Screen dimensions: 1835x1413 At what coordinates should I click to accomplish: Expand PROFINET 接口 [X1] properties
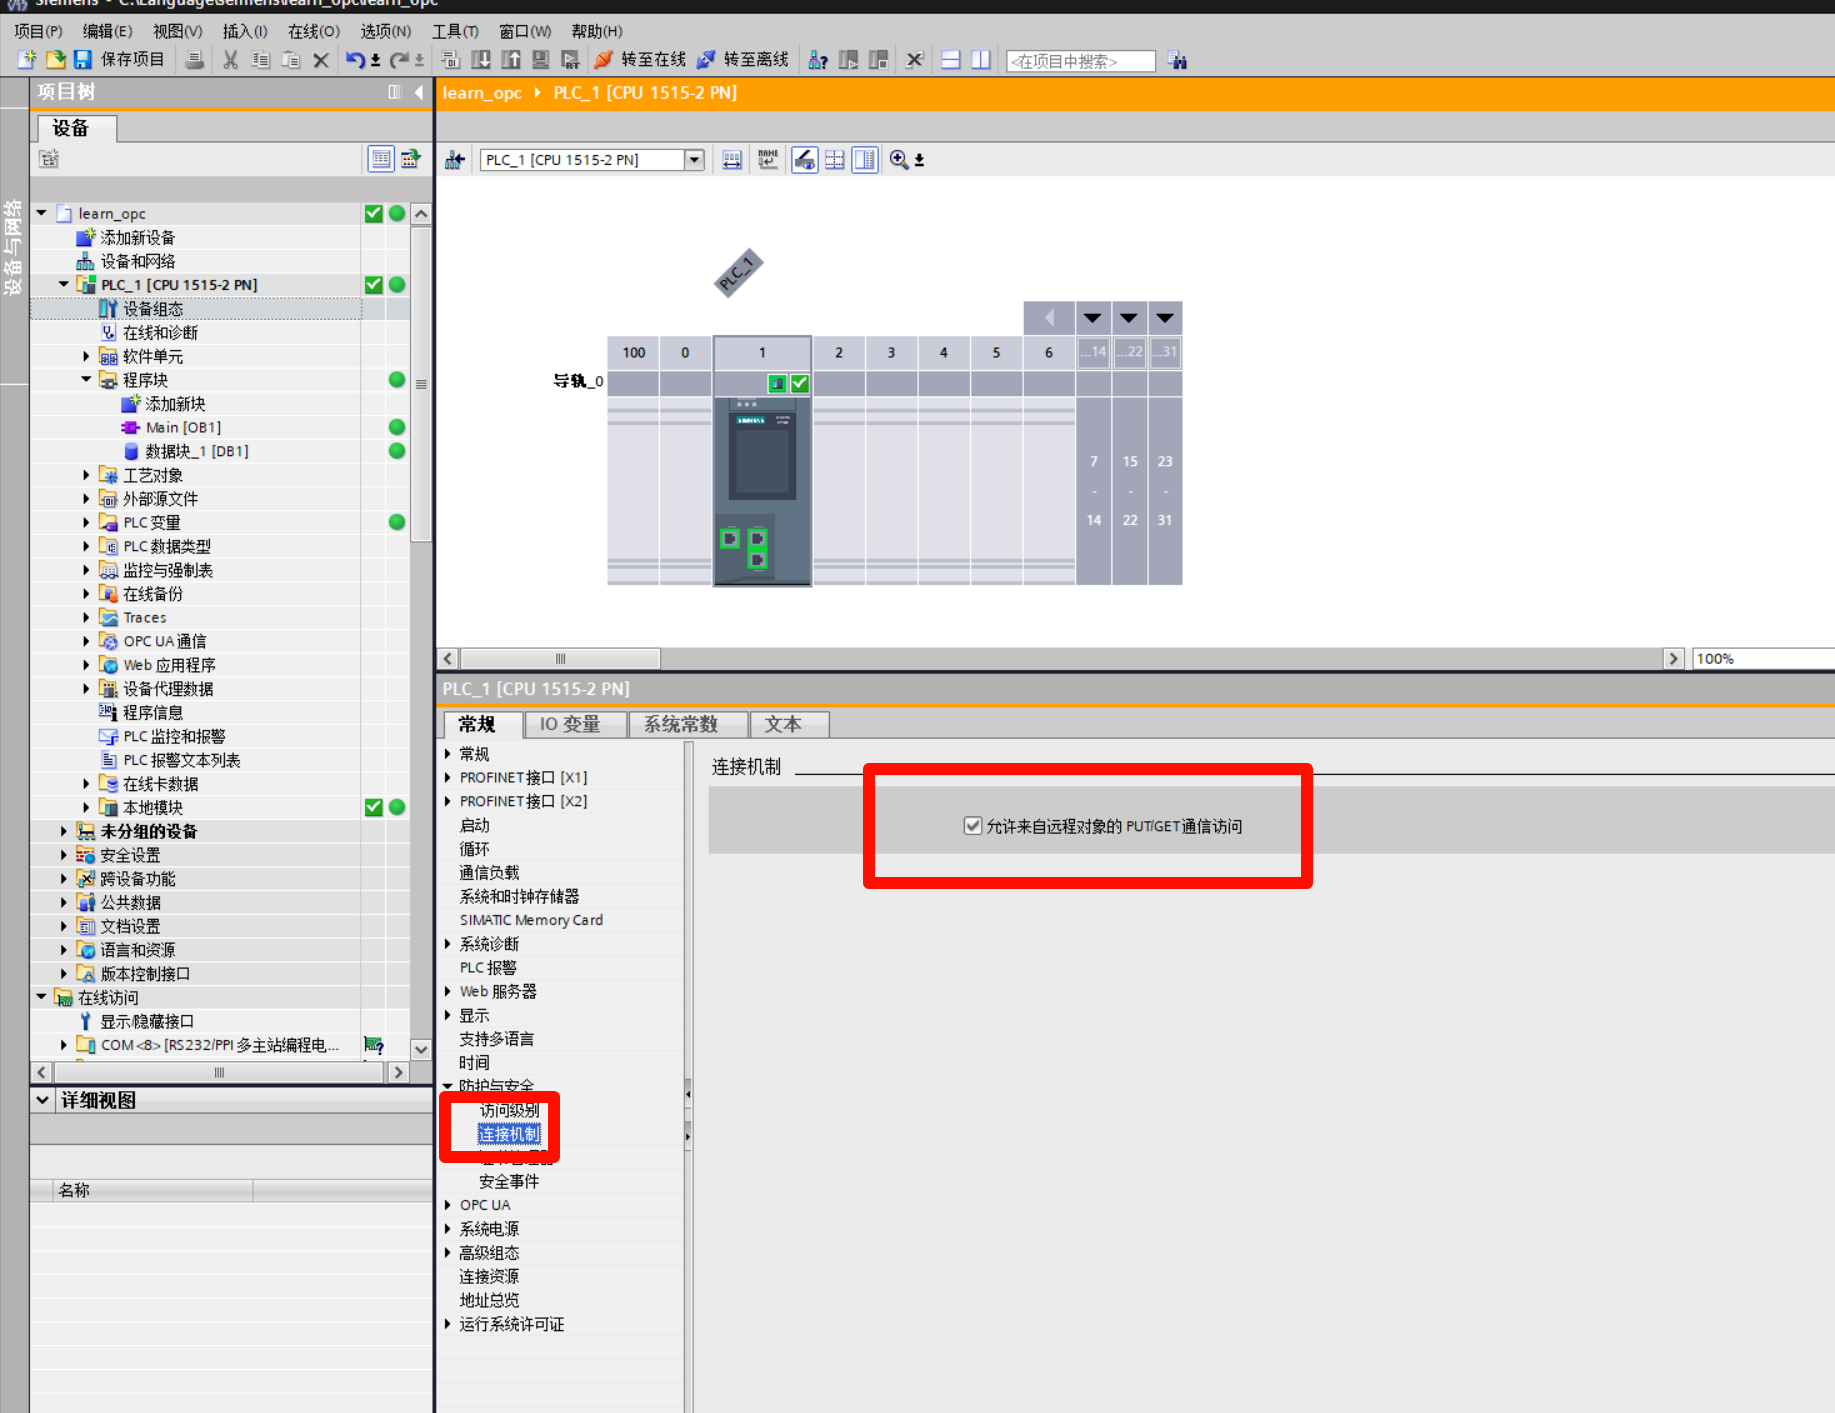[x=448, y=777]
